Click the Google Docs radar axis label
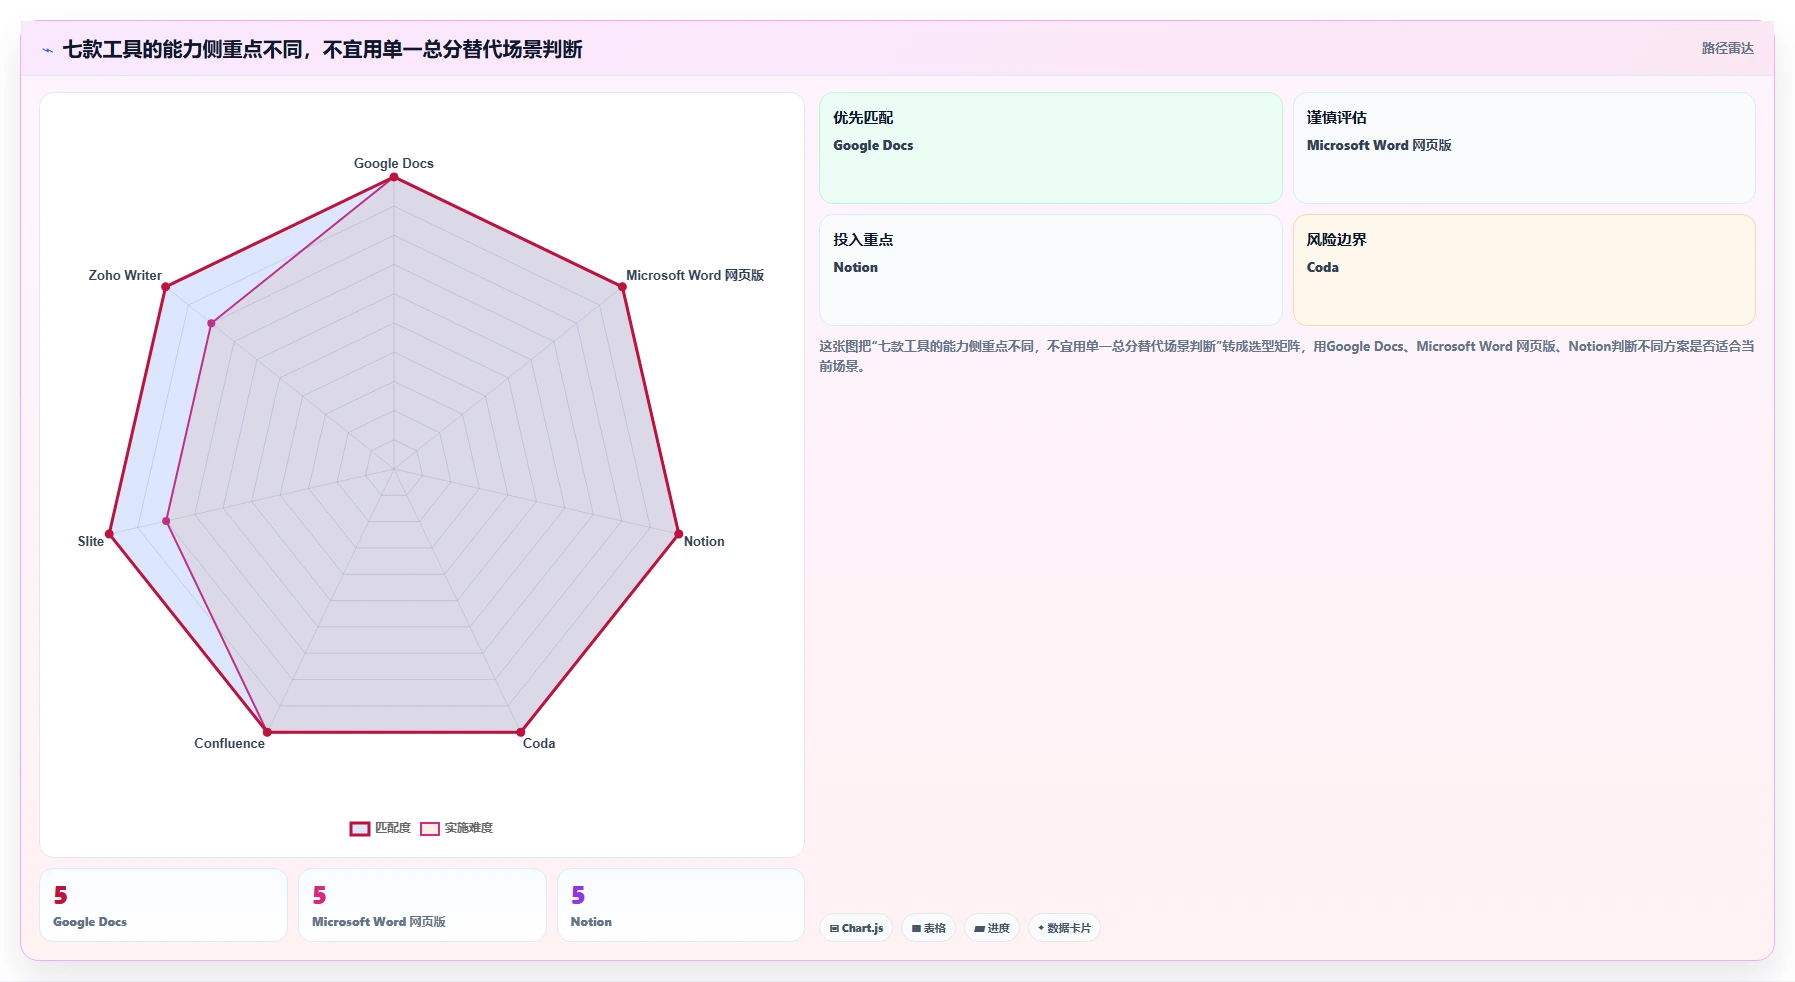This screenshot has height=982, width=1795. click(x=394, y=163)
